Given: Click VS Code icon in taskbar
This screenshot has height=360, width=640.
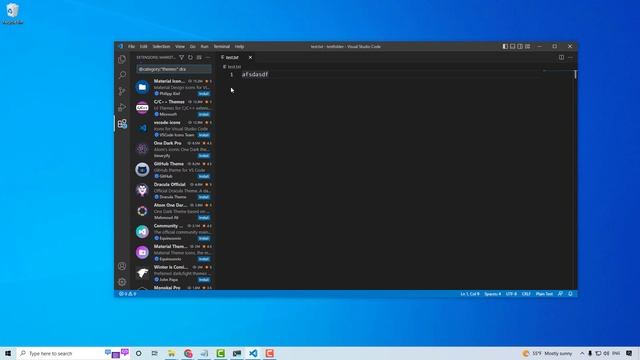Looking at the screenshot, I should pyautogui.click(x=253, y=353).
